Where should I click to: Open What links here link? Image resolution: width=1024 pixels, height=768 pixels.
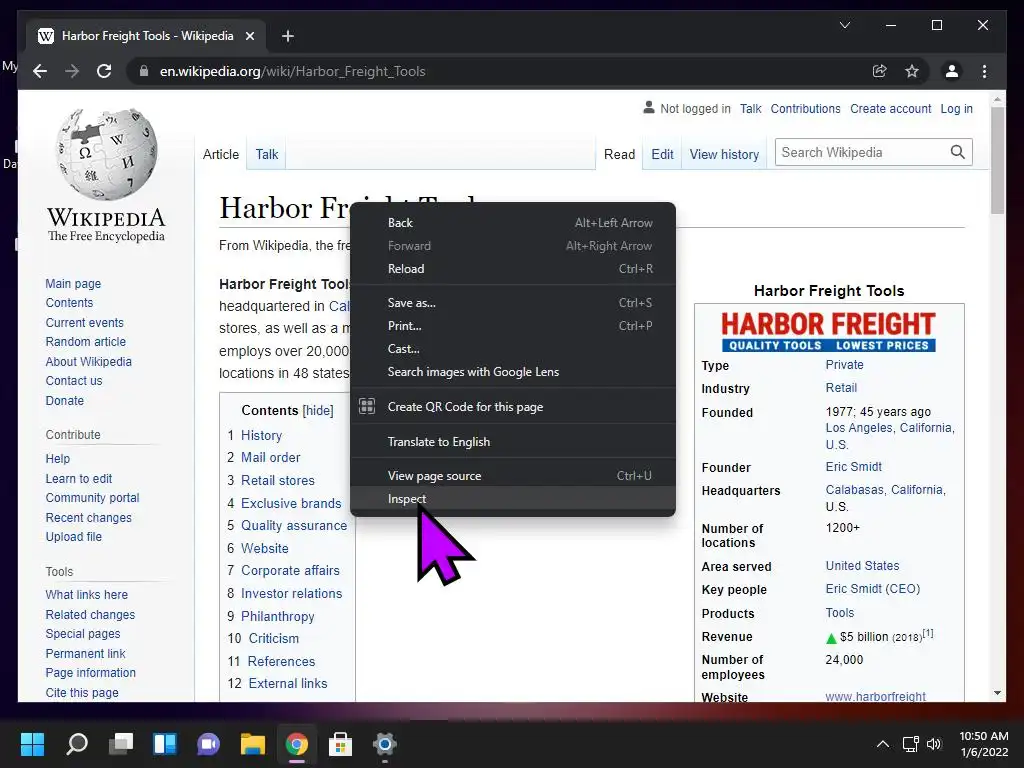87,594
